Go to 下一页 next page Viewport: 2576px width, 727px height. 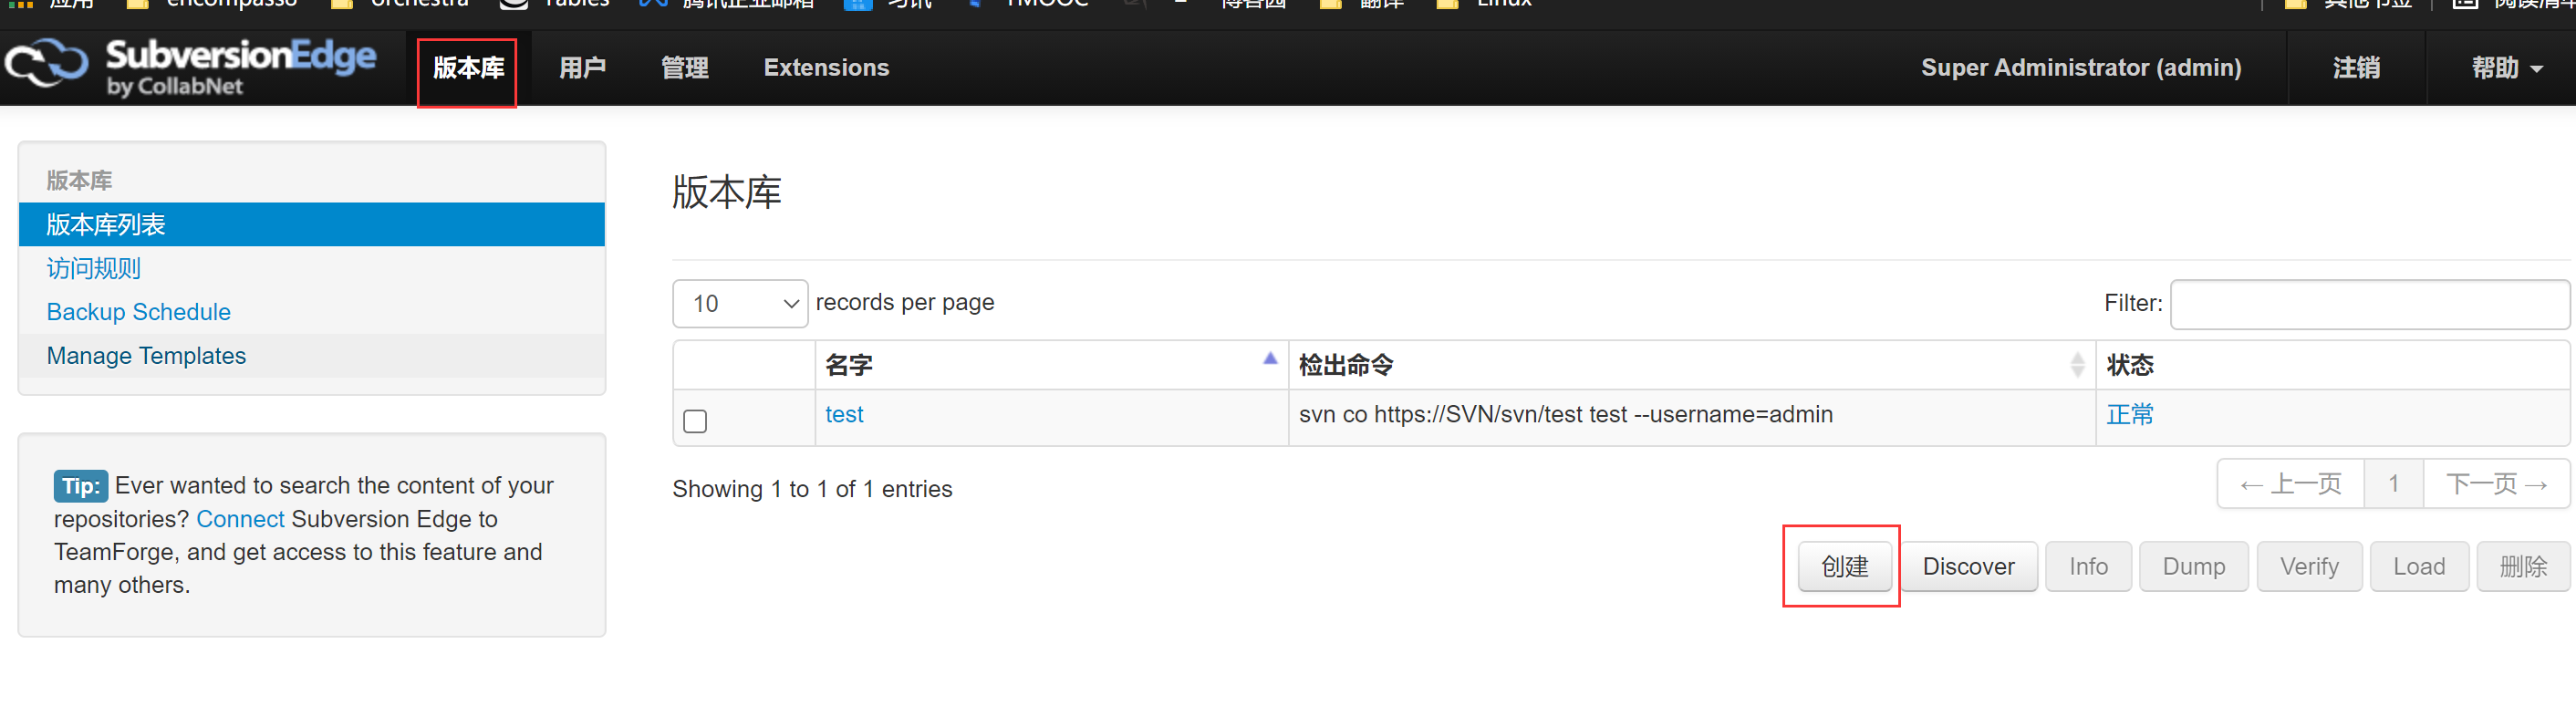click(x=2496, y=484)
